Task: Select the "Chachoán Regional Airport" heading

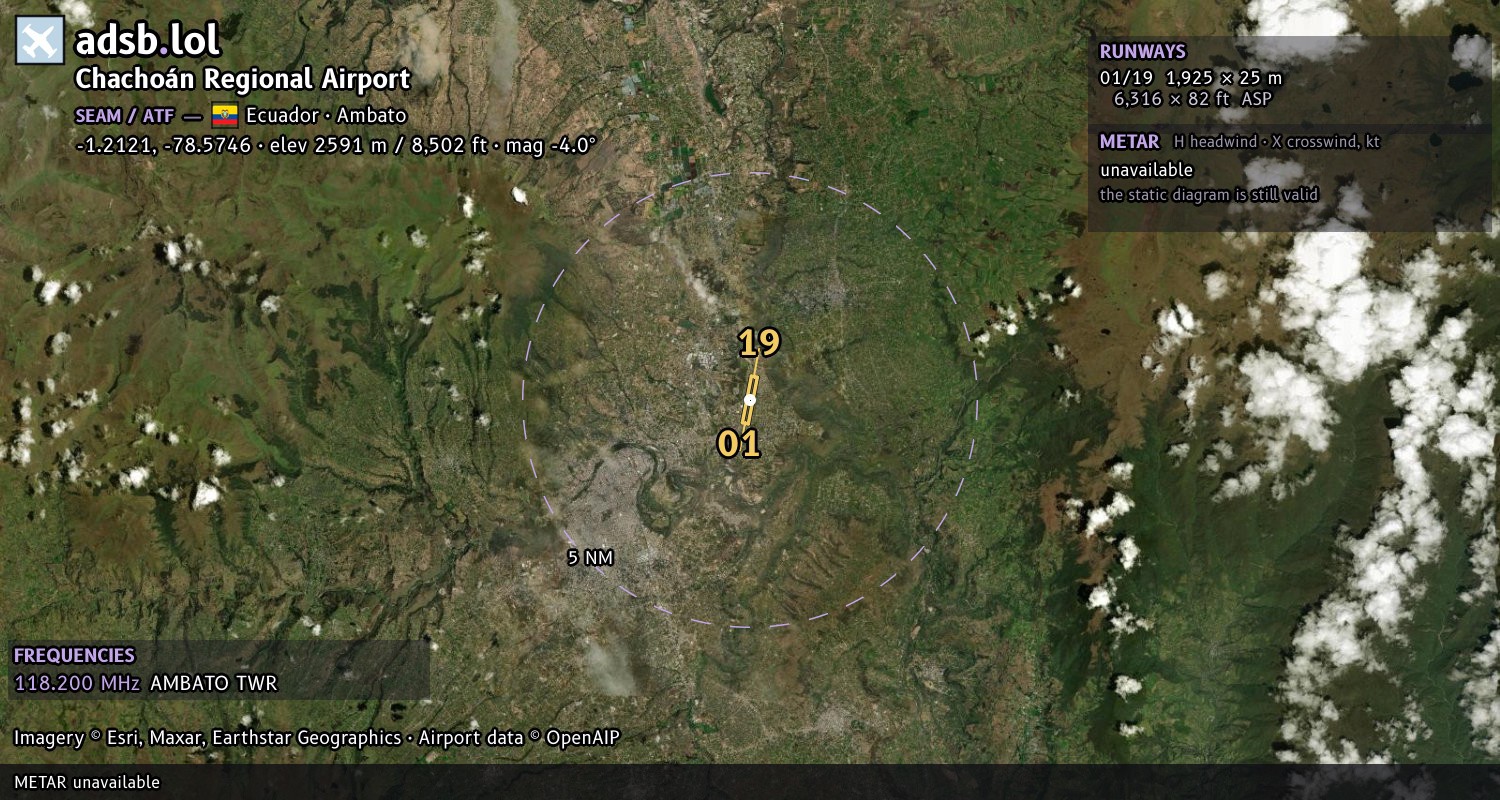Action: (x=243, y=79)
